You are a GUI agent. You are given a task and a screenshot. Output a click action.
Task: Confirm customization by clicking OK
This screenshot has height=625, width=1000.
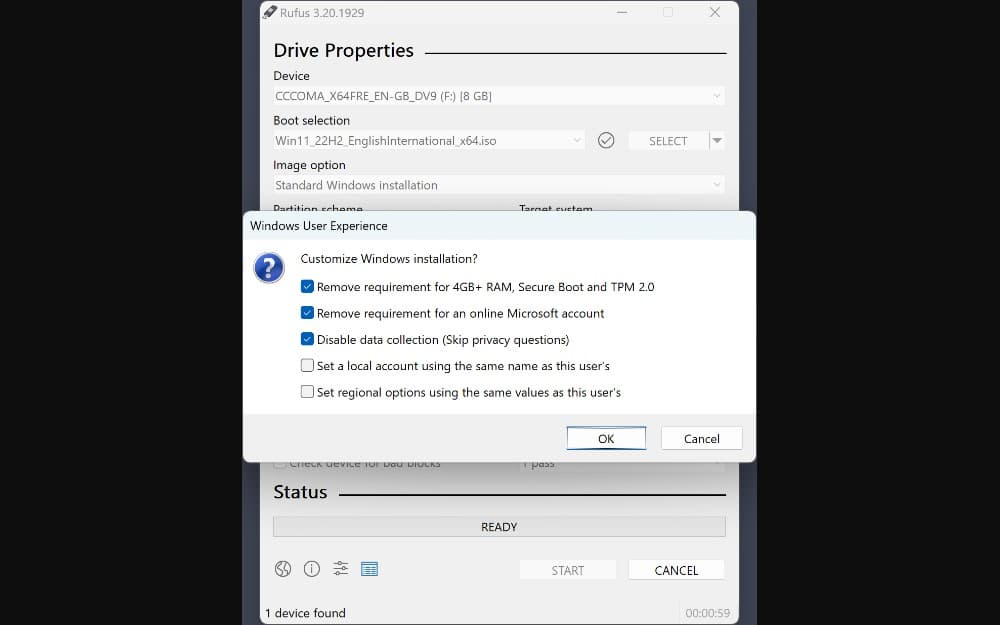pos(606,438)
